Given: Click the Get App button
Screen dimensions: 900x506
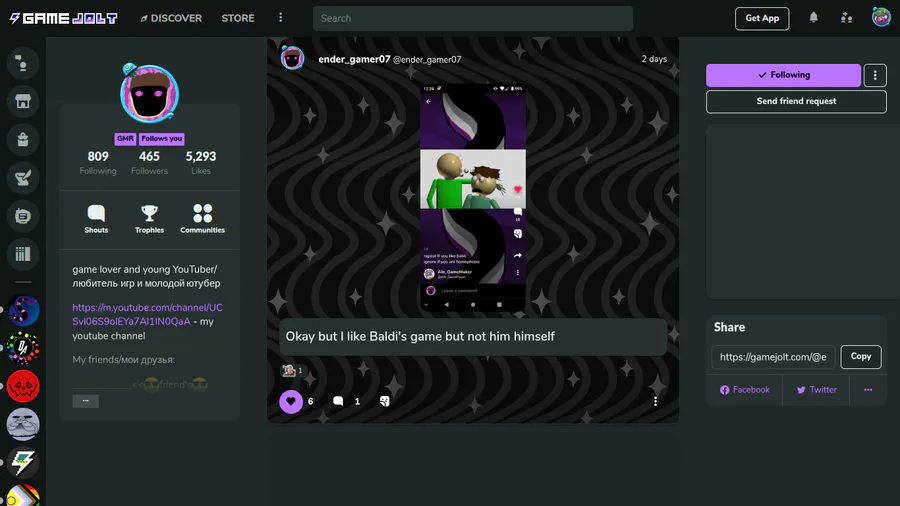Looking at the screenshot, I should pyautogui.click(x=762, y=18).
